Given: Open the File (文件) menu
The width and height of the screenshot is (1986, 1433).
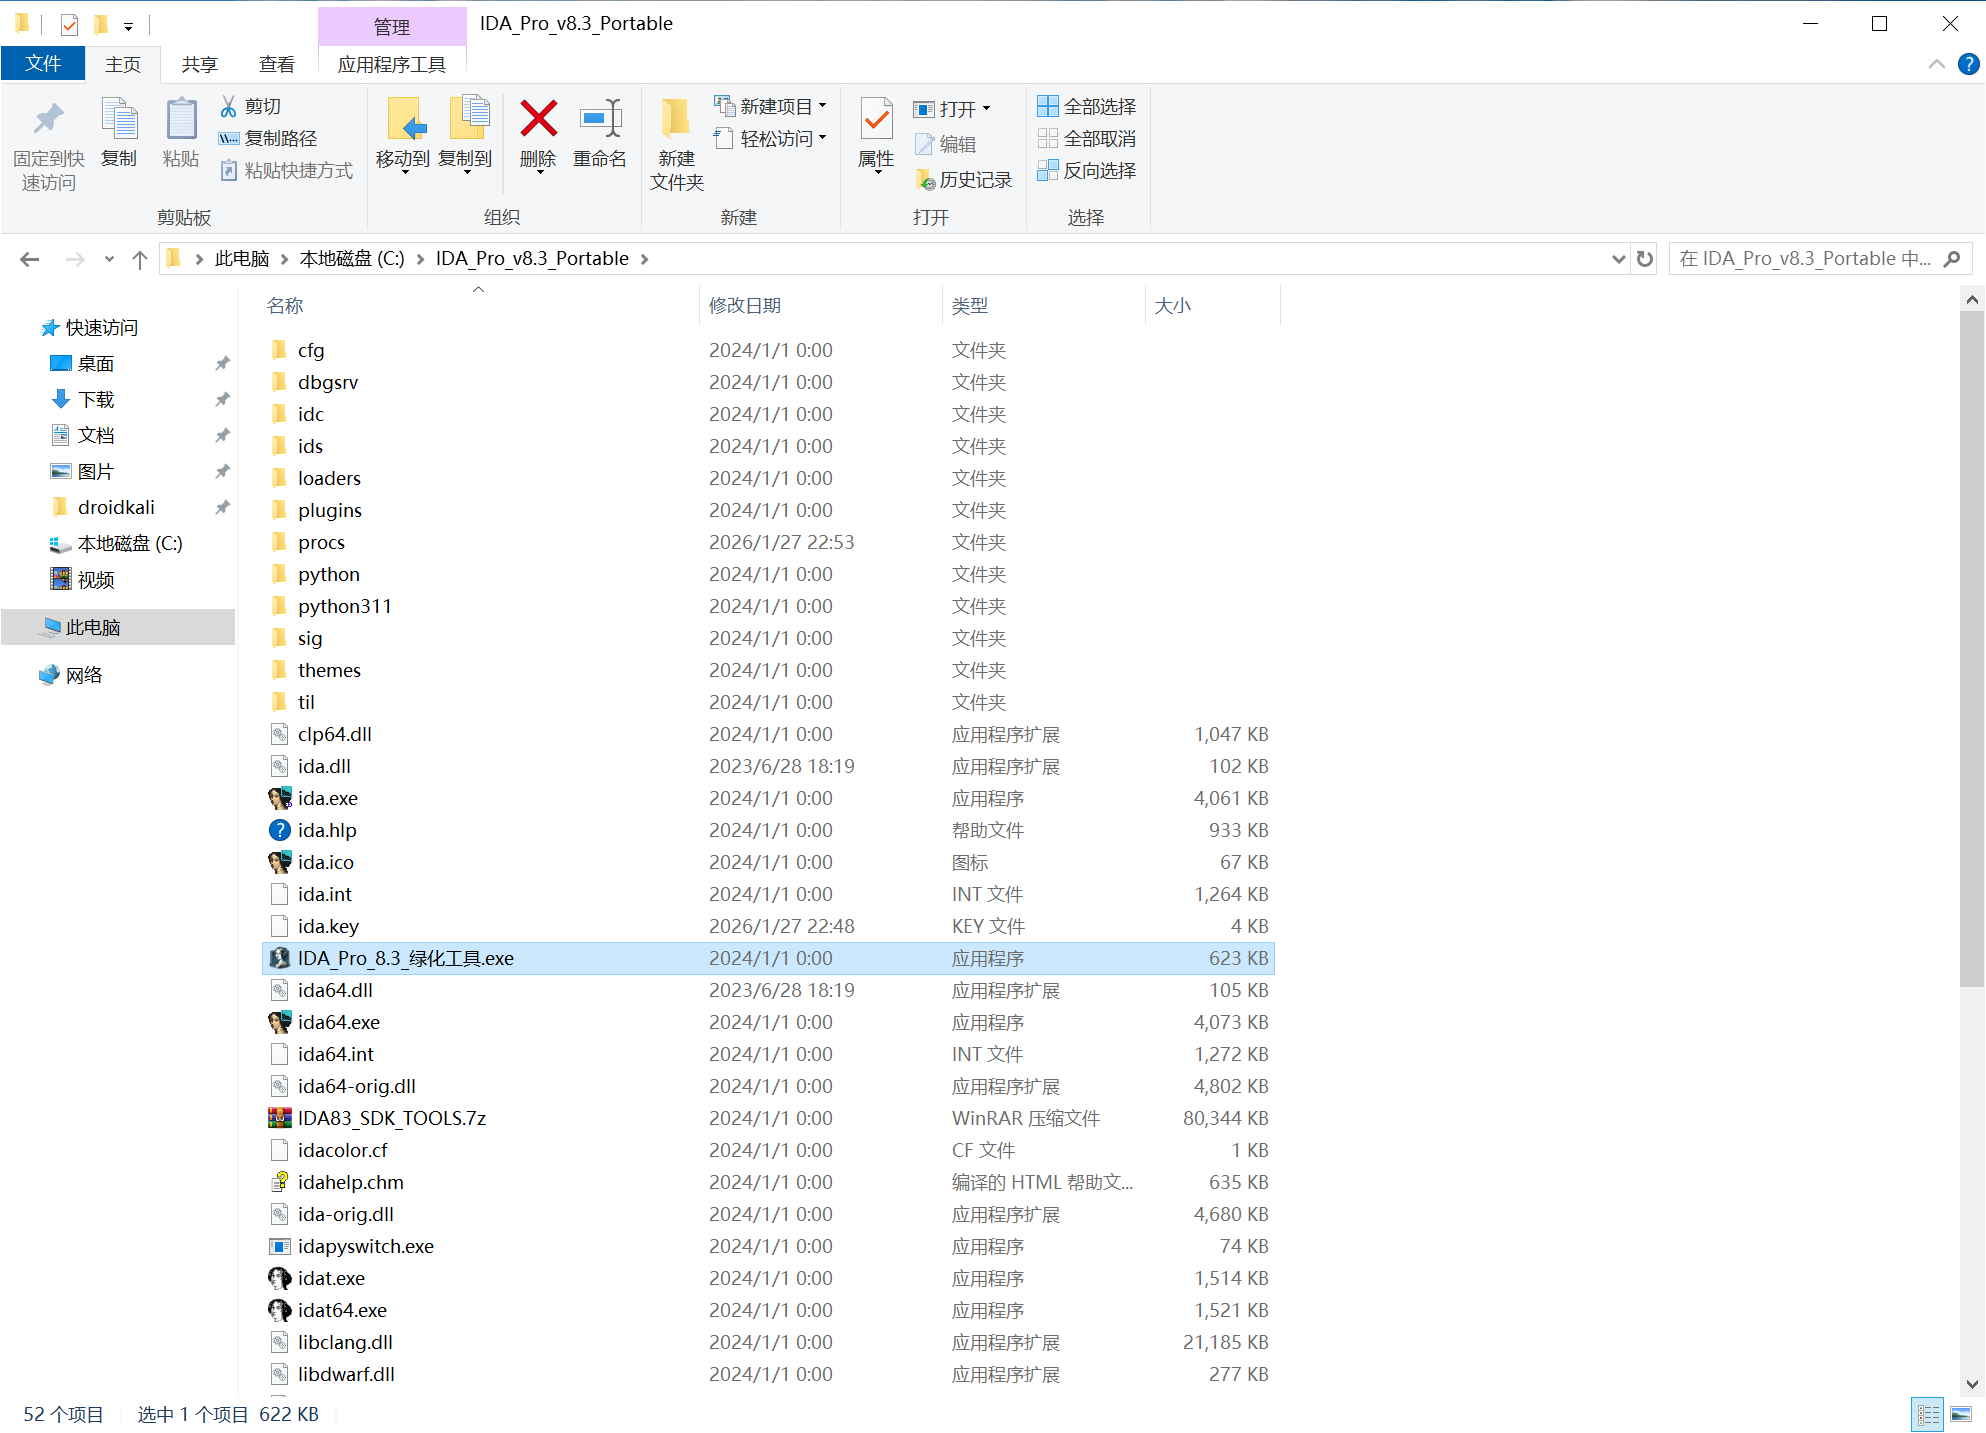Looking at the screenshot, I should (43, 64).
